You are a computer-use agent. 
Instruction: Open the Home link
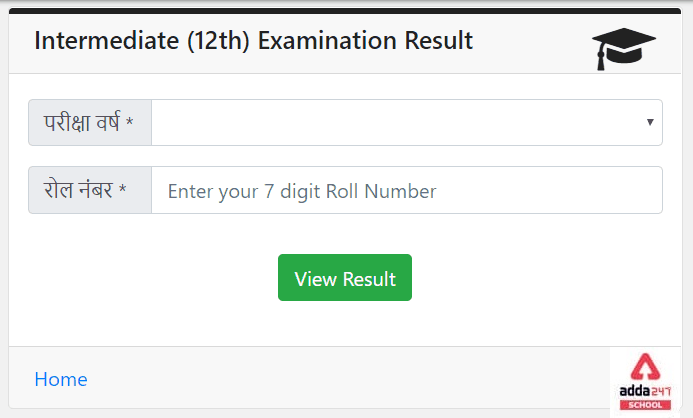point(61,379)
